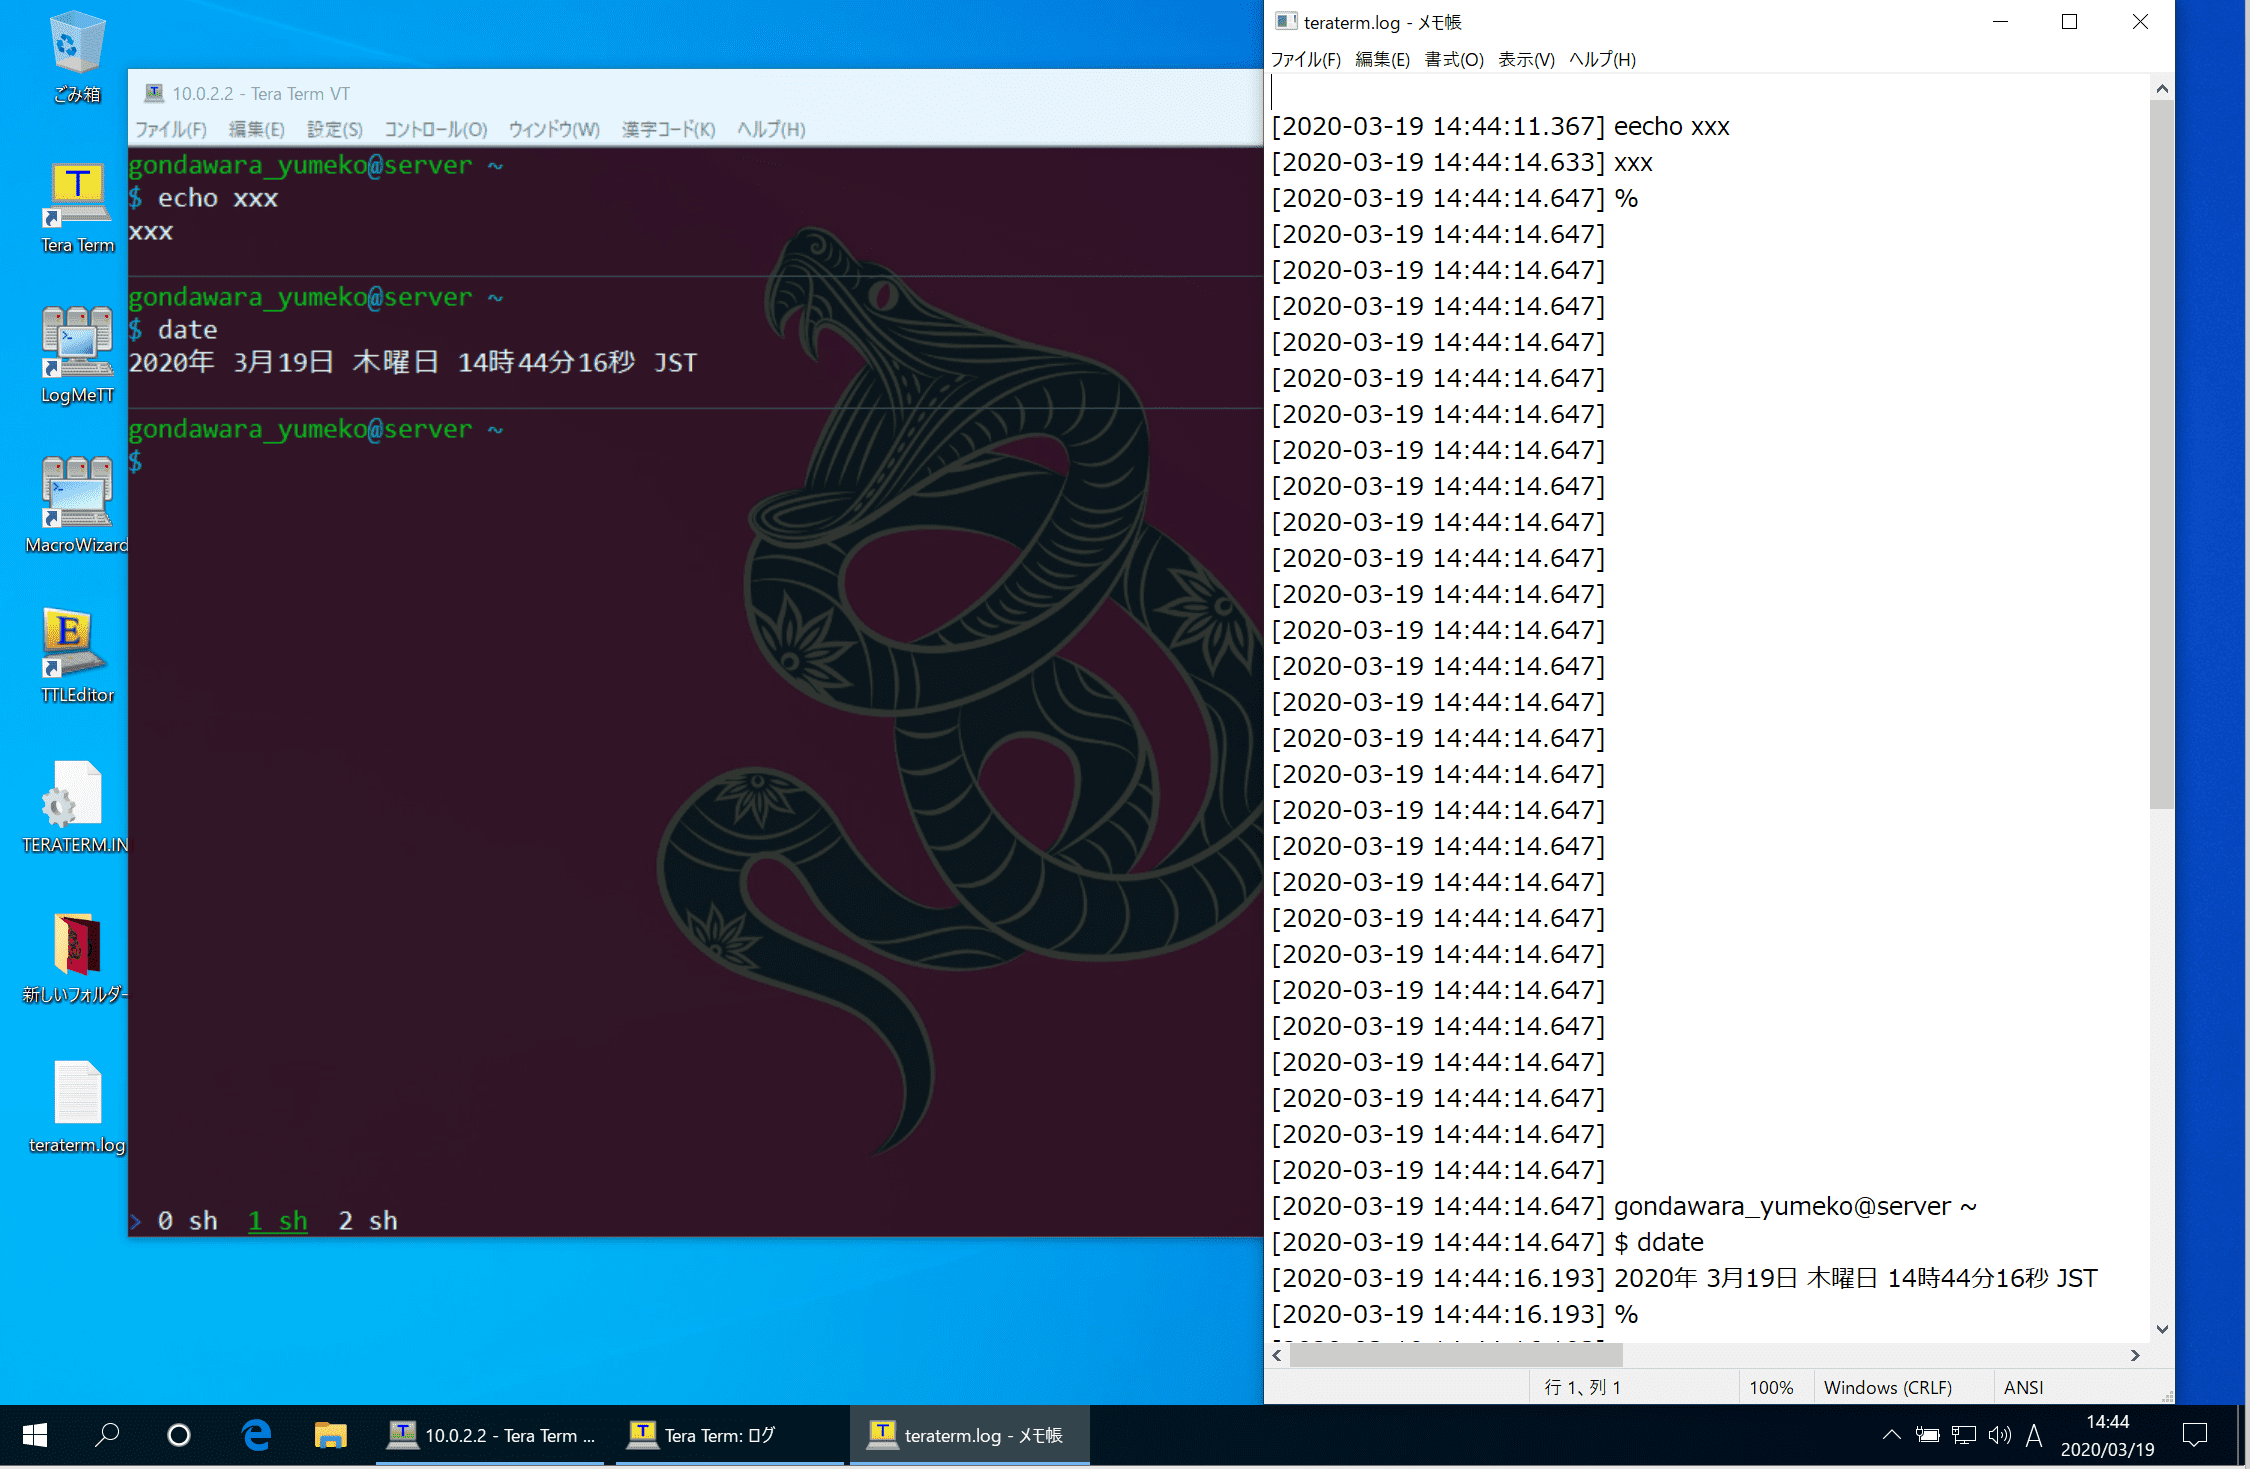Open the Windows Start menu
This screenshot has width=2250, height=1469.
(x=35, y=1436)
